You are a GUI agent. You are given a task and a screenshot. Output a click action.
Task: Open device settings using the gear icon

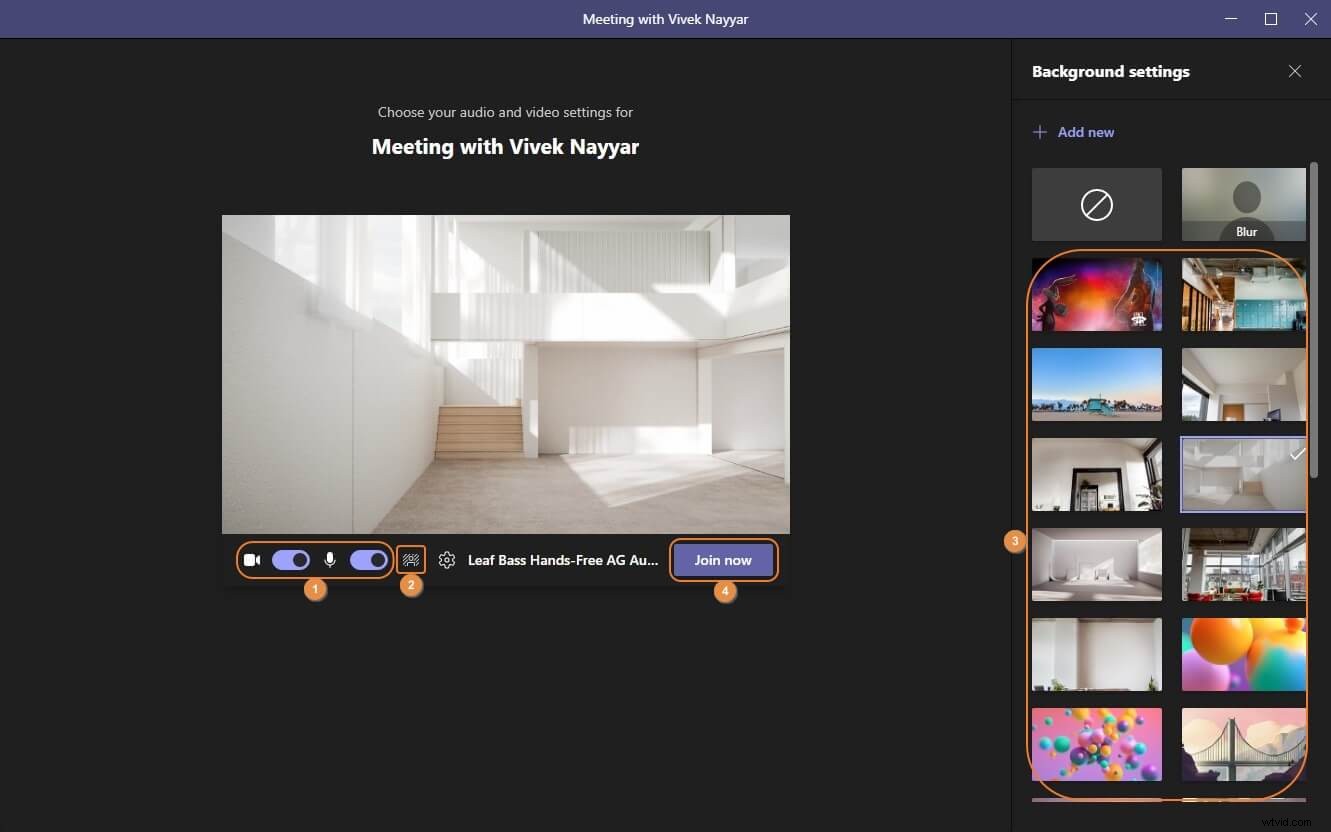[x=446, y=560]
